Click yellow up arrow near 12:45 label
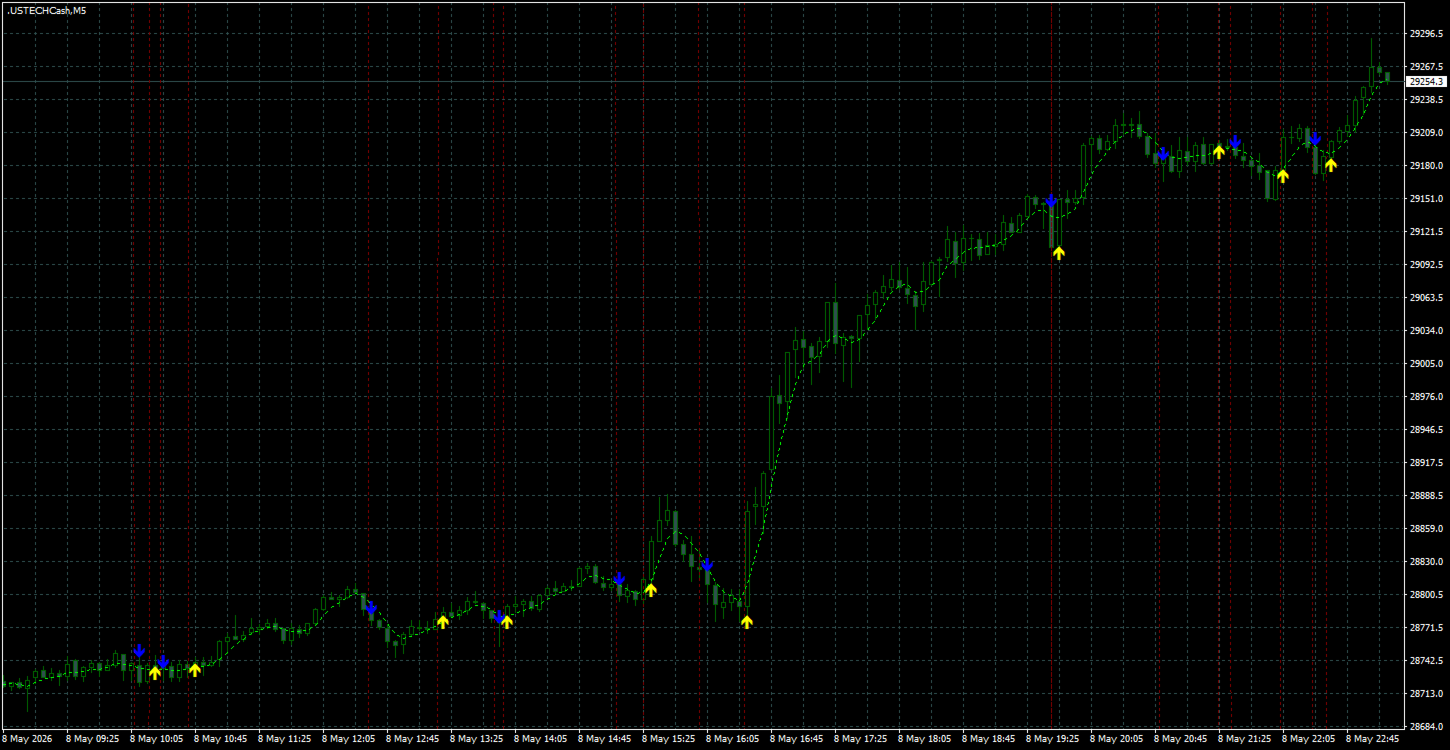Screen dimensions: 1450x750 [x=443, y=621]
